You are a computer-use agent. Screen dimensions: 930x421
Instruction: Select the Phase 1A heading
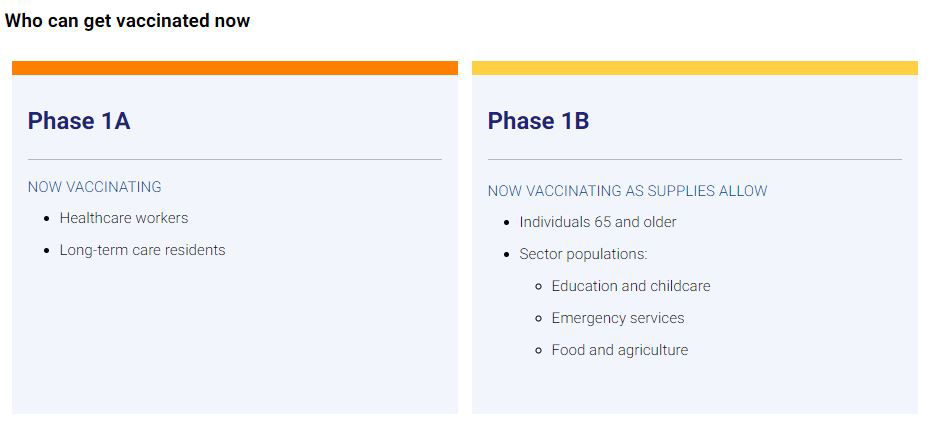tap(79, 121)
